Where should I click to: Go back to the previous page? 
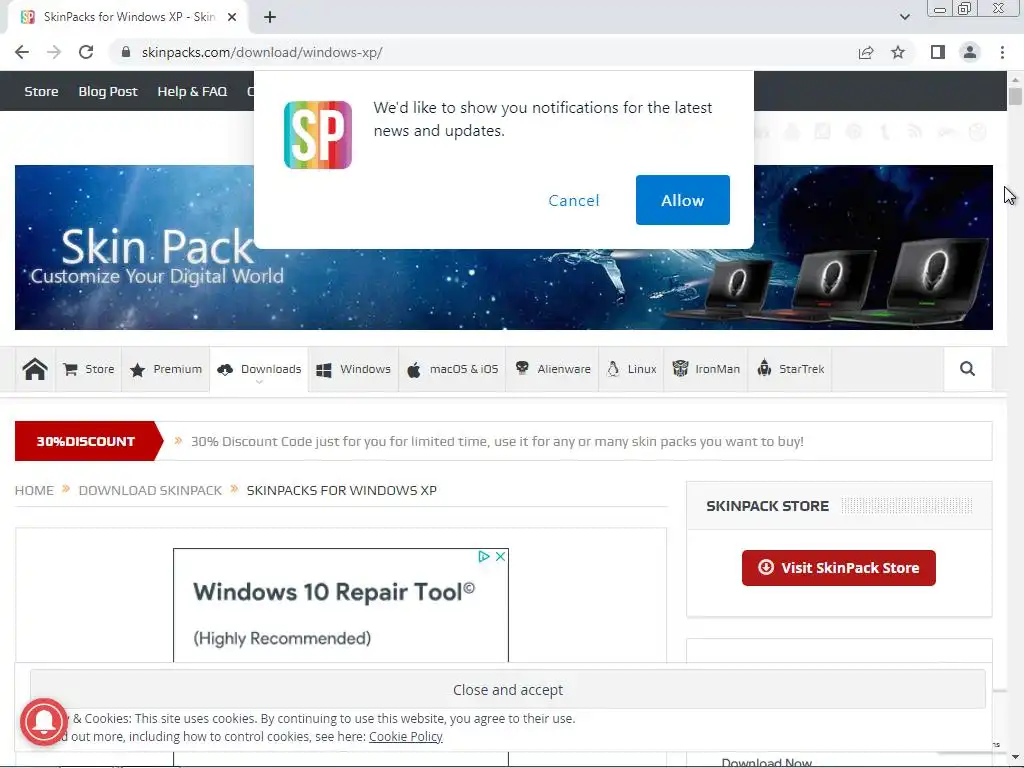coord(22,52)
